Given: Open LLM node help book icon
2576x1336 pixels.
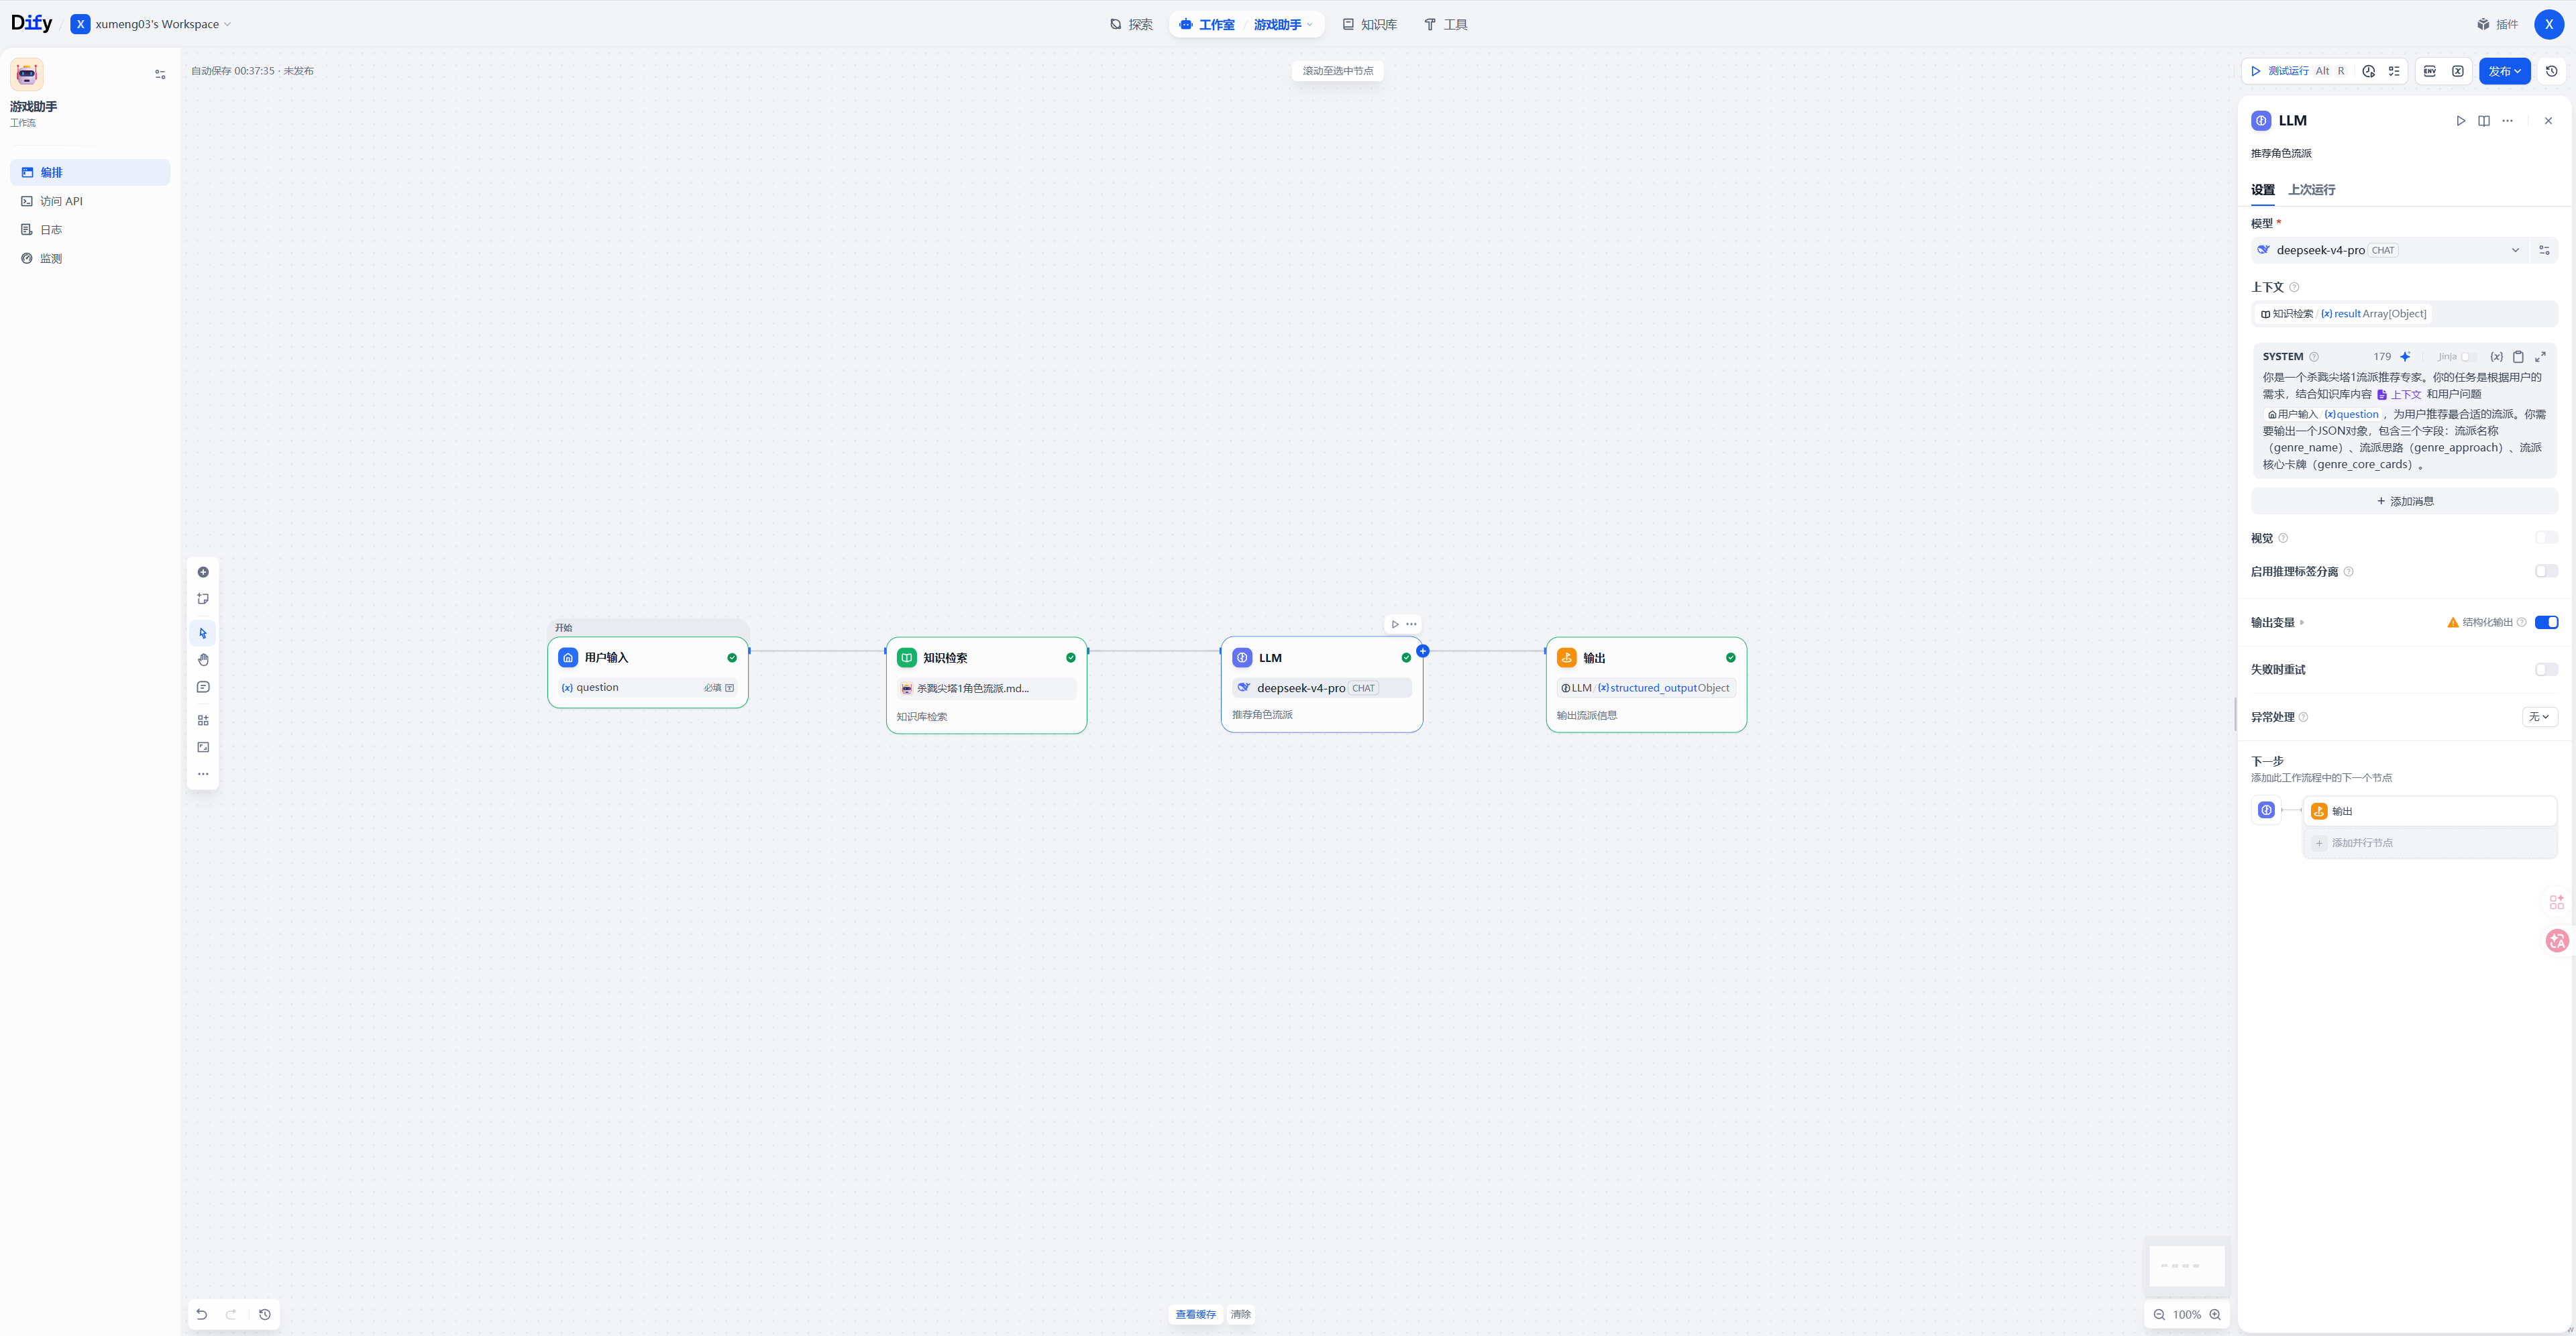Looking at the screenshot, I should pyautogui.click(x=2484, y=121).
